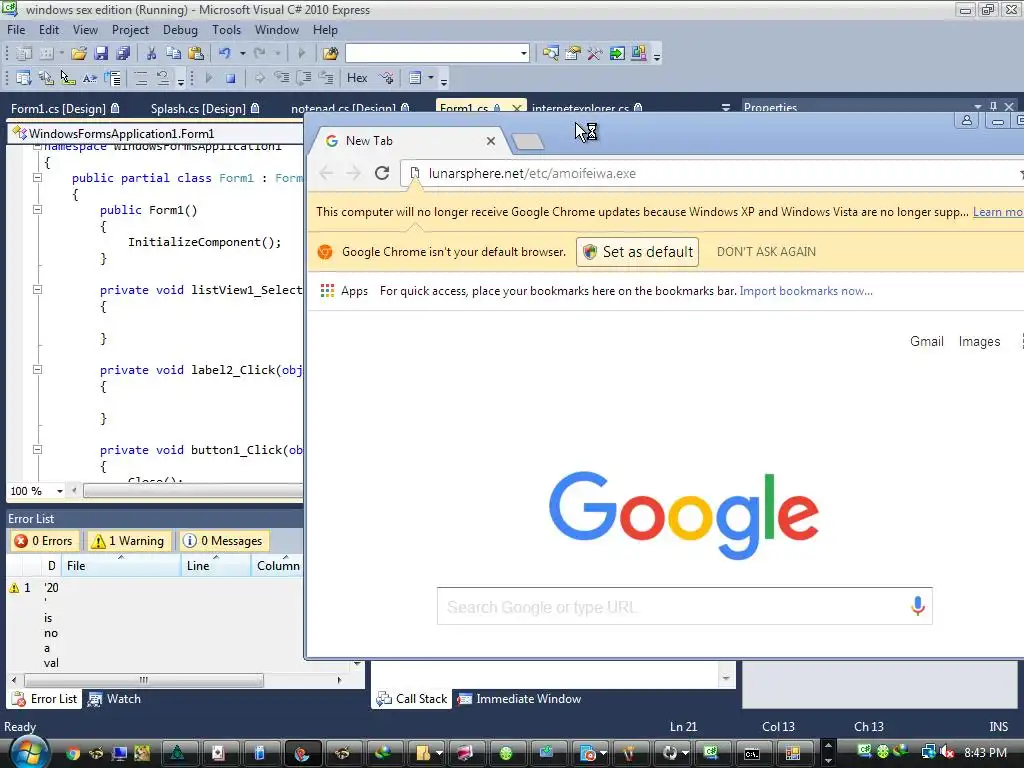Image resolution: width=1024 pixels, height=768 pixels.
Task: Click the Copy icon in the toolbar
Action: point(173,54)
